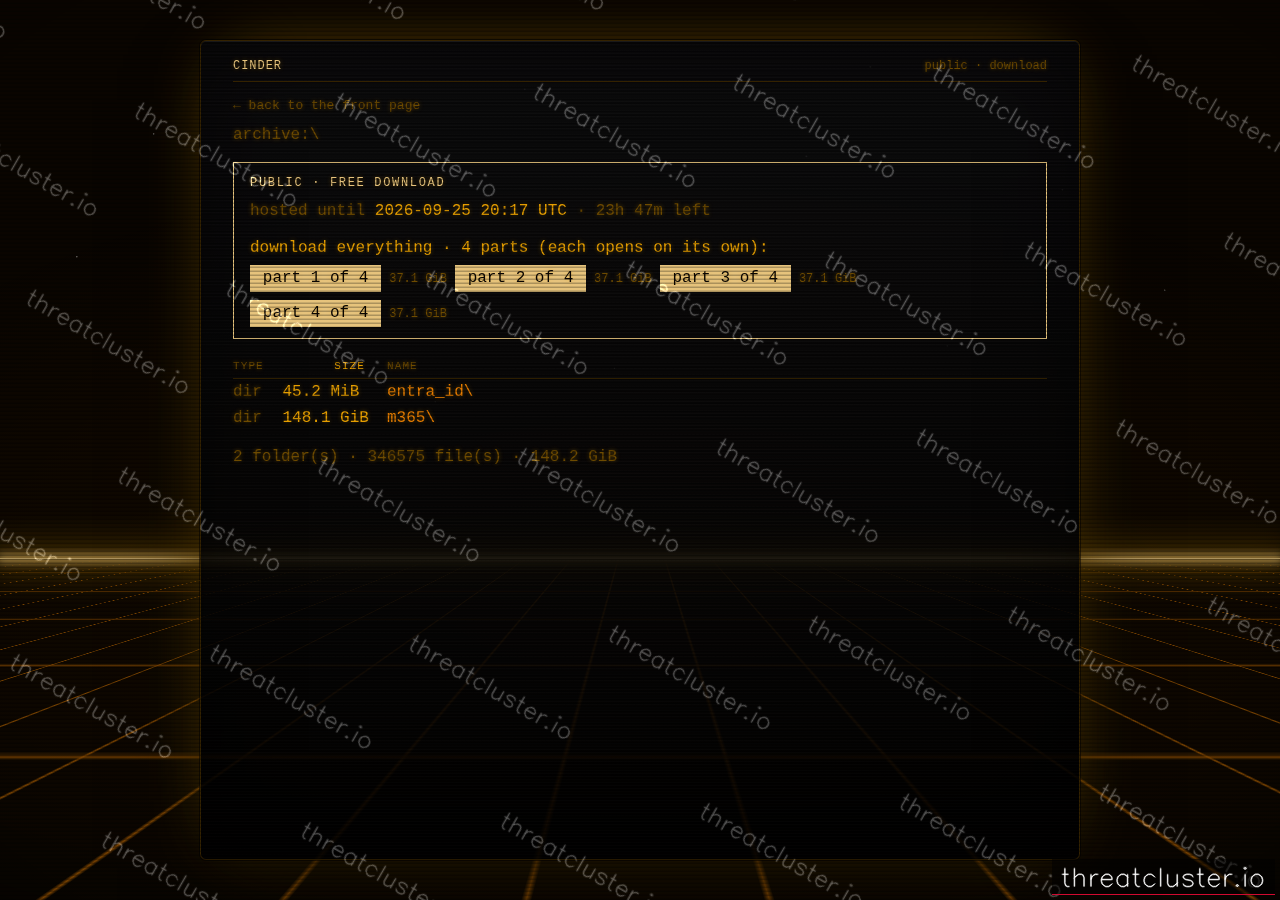Click the 'download everything · 4 parts' line
1280x900 pixels.
509,247
